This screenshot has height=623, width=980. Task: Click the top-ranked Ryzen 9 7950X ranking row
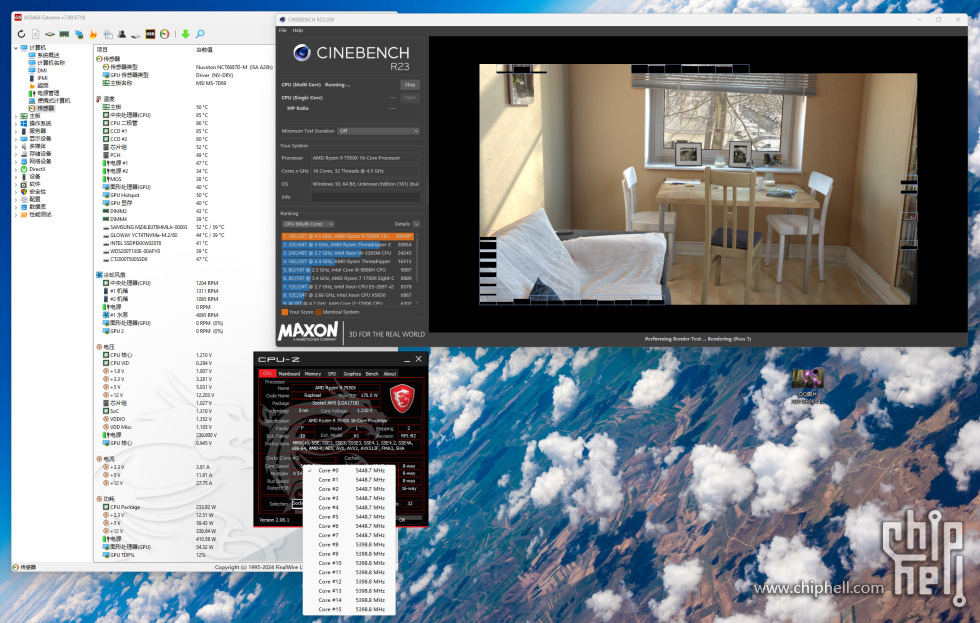point(348,236)
